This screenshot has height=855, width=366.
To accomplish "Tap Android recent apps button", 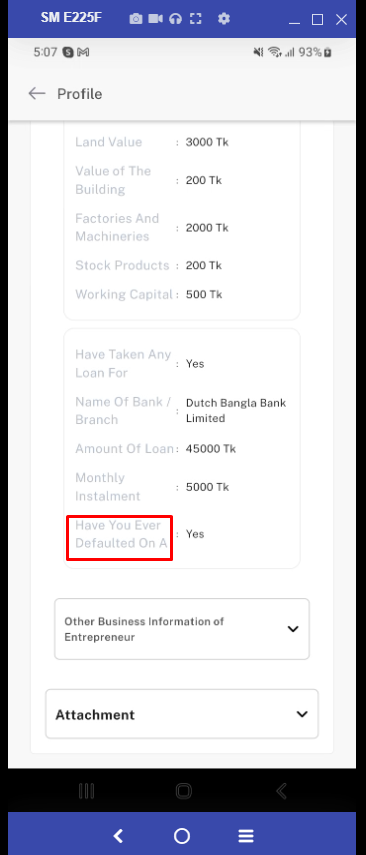I will tap(86, 791).
